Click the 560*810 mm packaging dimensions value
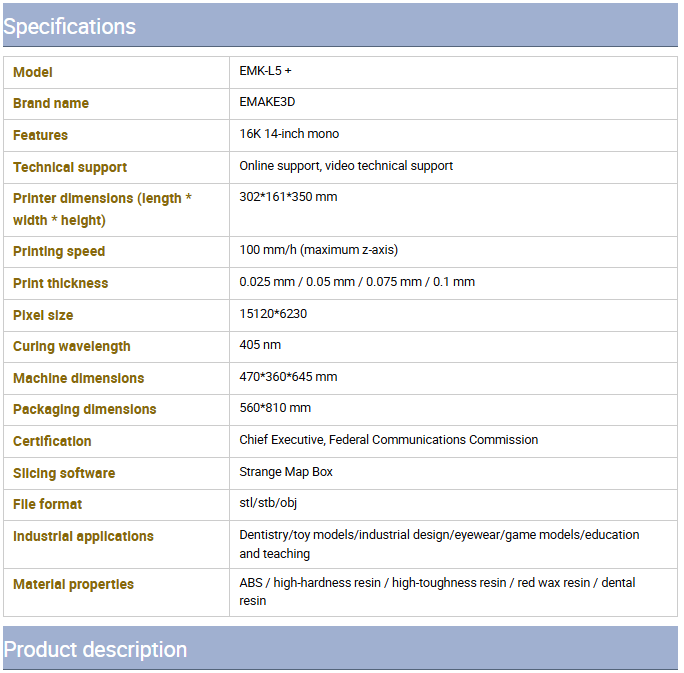 point(275,408)
